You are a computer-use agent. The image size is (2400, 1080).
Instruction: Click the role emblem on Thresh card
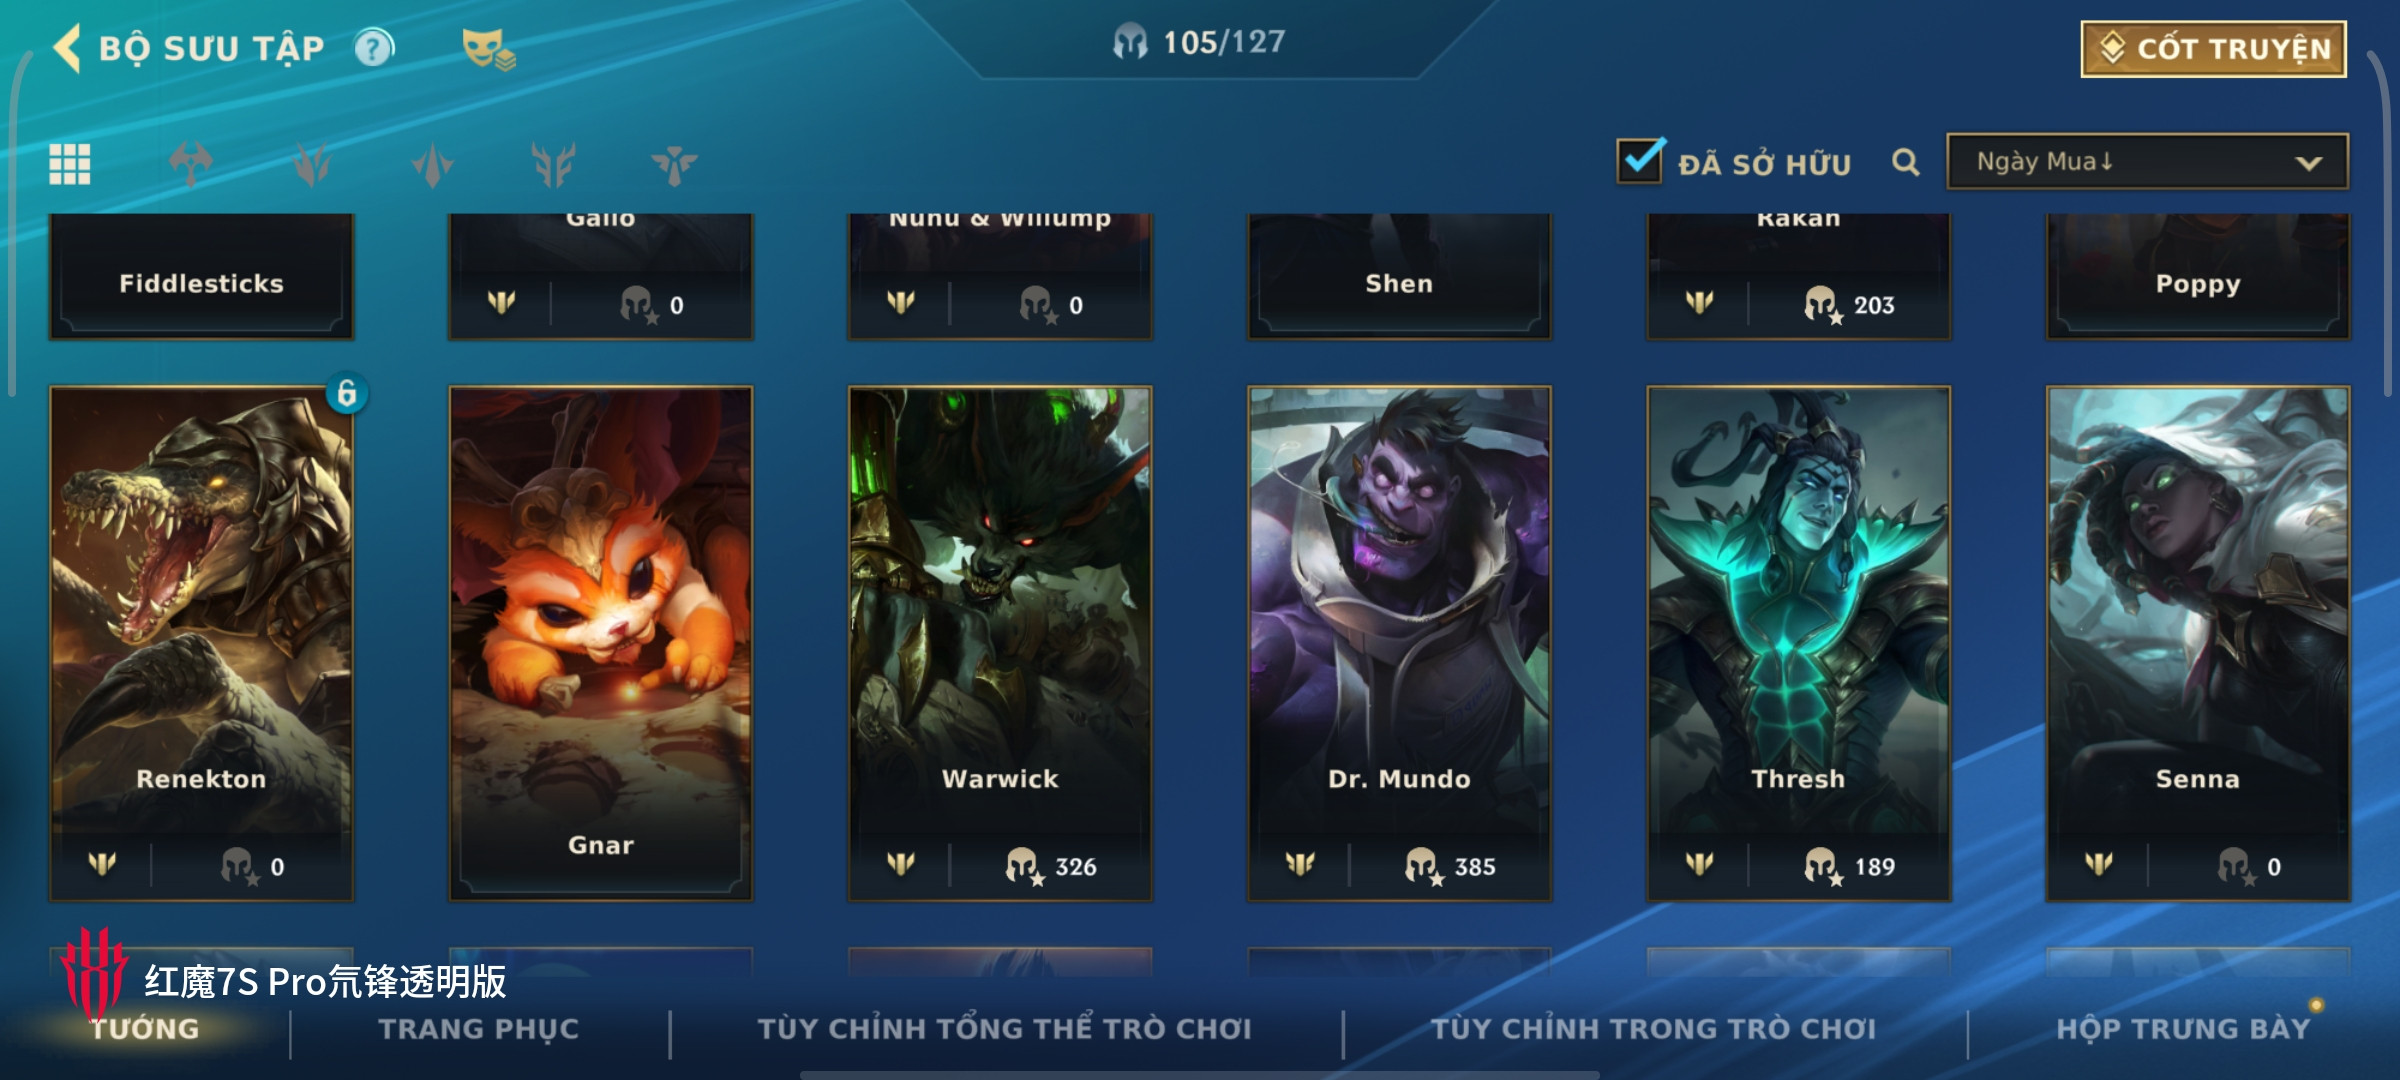click(1699, 863)
